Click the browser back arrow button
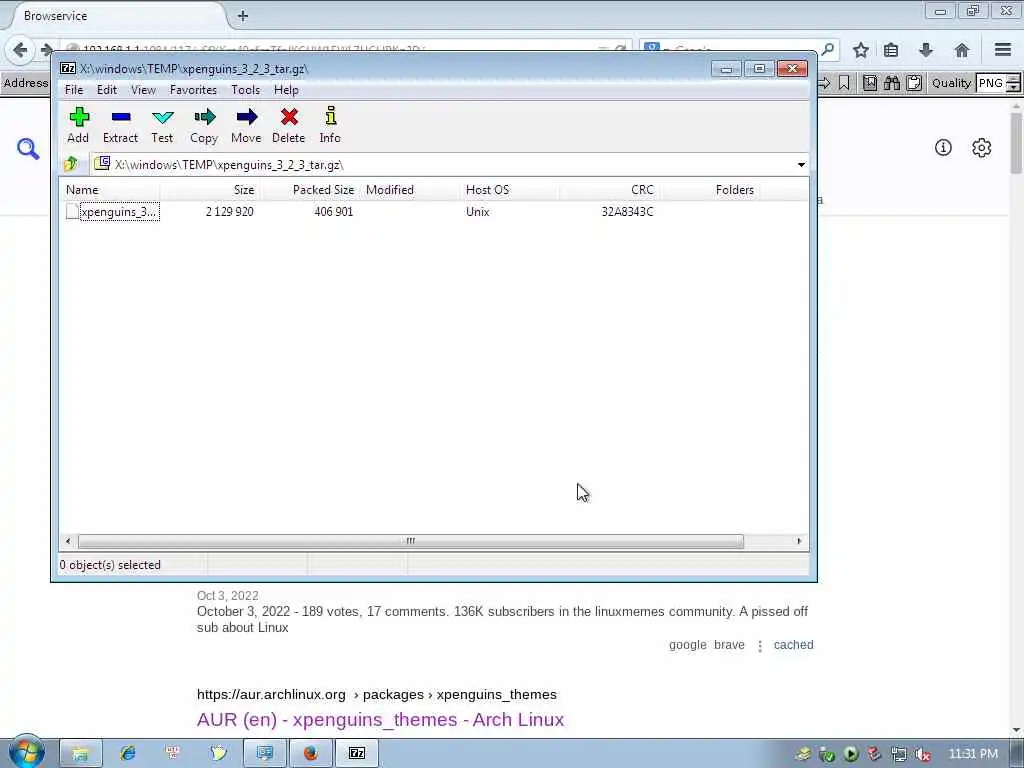This screenshot has width=1024, height=768. pyautogui.click(x=20, y=50)
